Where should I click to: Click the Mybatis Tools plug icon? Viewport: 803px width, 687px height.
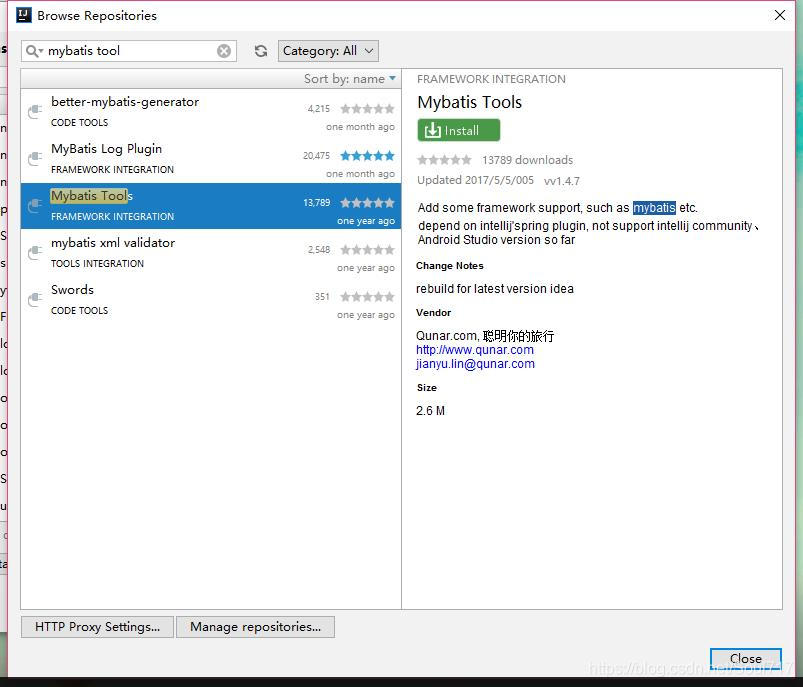35,205
